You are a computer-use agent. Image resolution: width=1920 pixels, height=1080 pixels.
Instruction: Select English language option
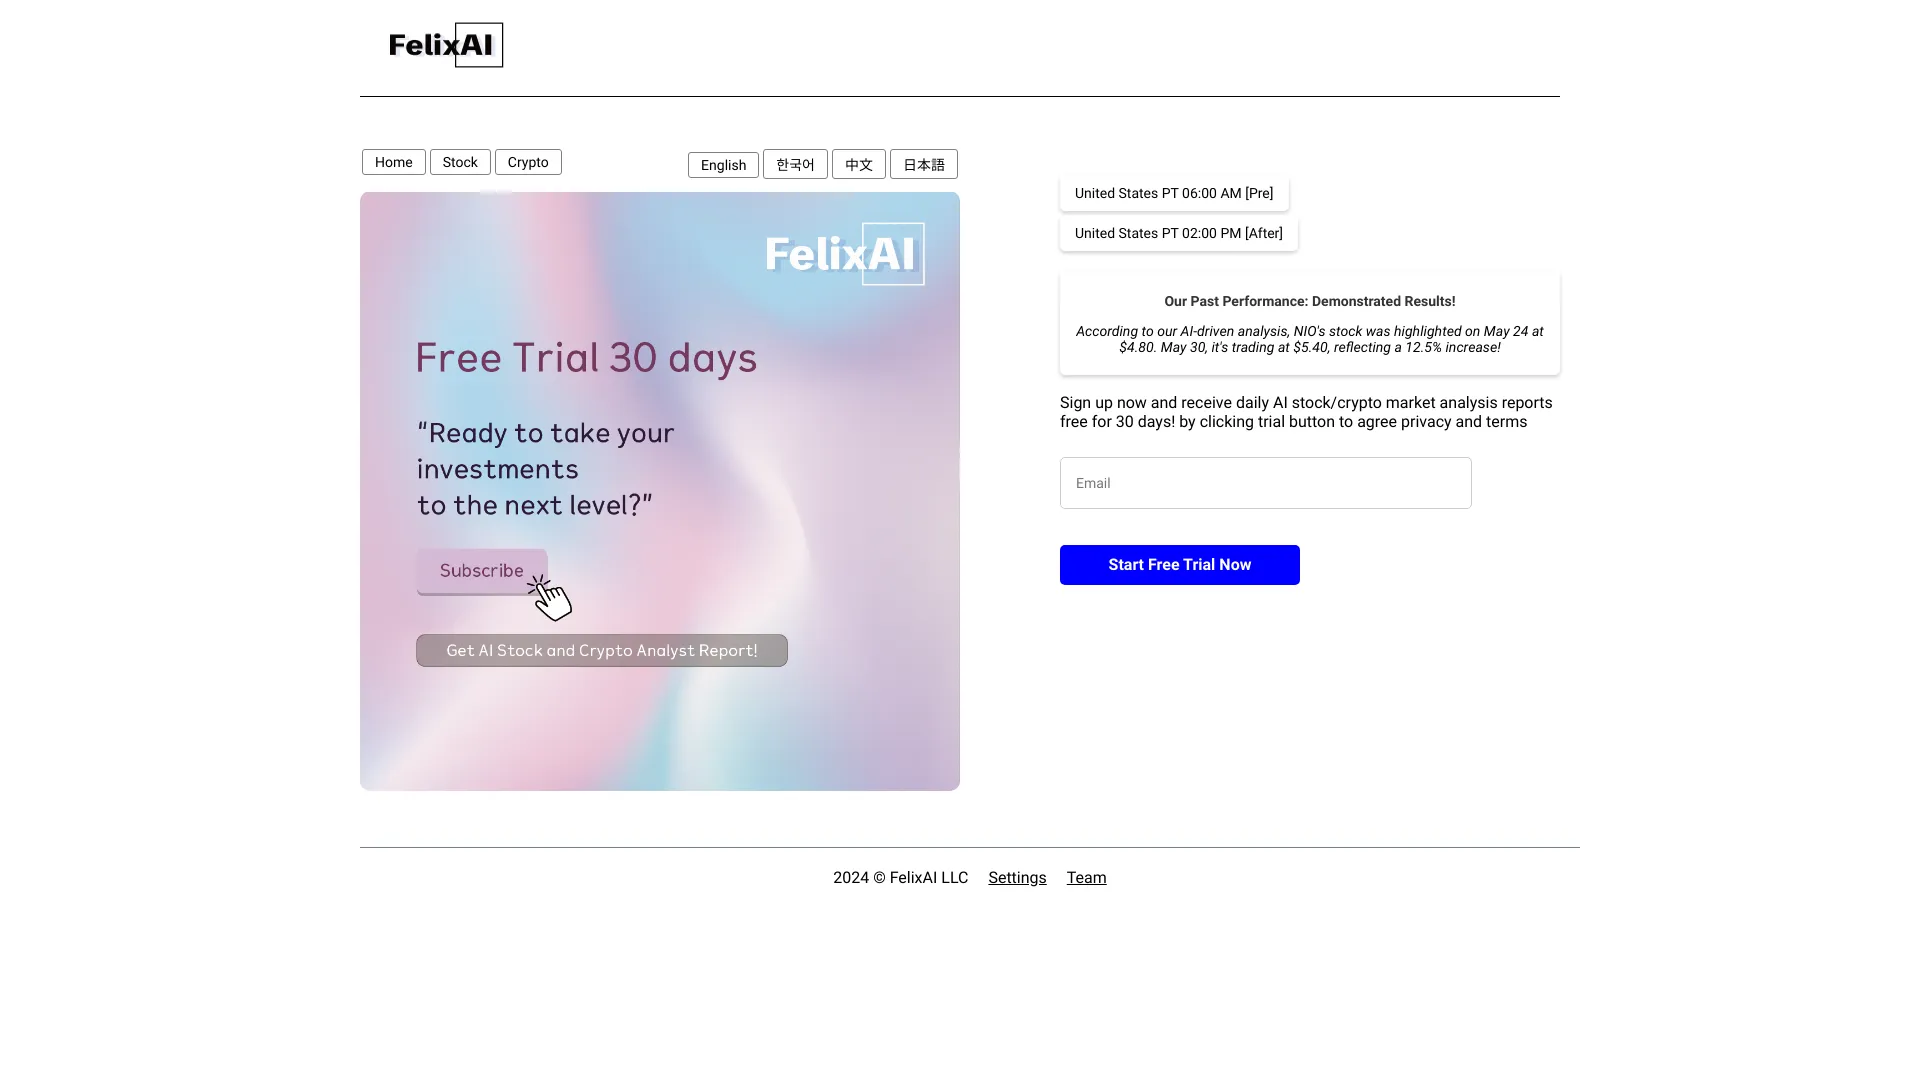(x=723, y=164)
